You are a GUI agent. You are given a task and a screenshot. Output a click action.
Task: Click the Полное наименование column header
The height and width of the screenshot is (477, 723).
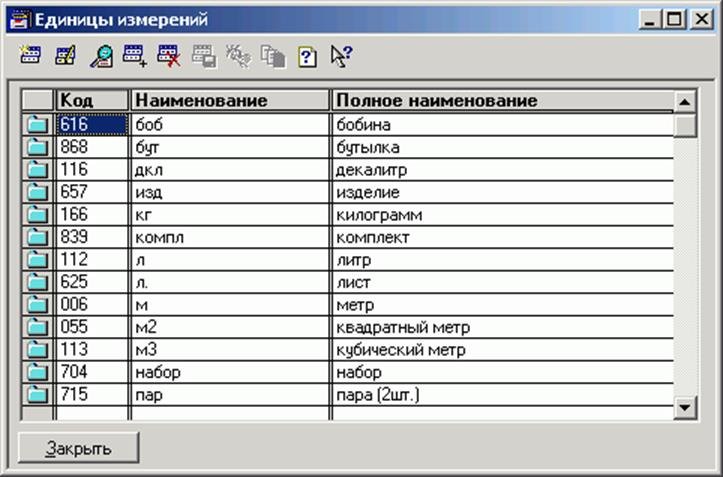[x=502, y=100]
